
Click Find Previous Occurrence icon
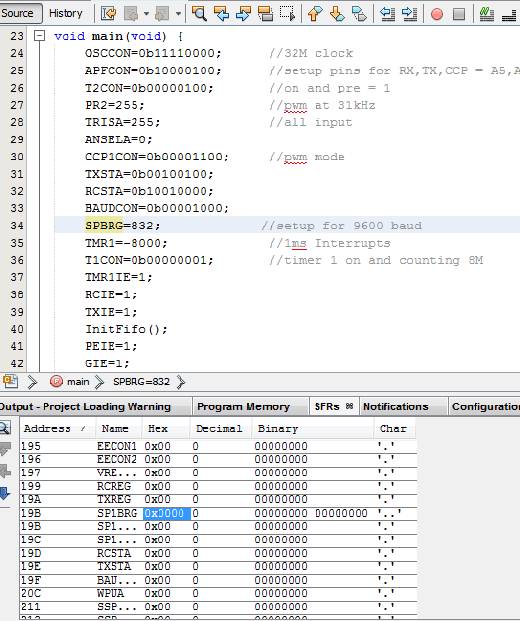pyautogui.click(x=221, y=13)
